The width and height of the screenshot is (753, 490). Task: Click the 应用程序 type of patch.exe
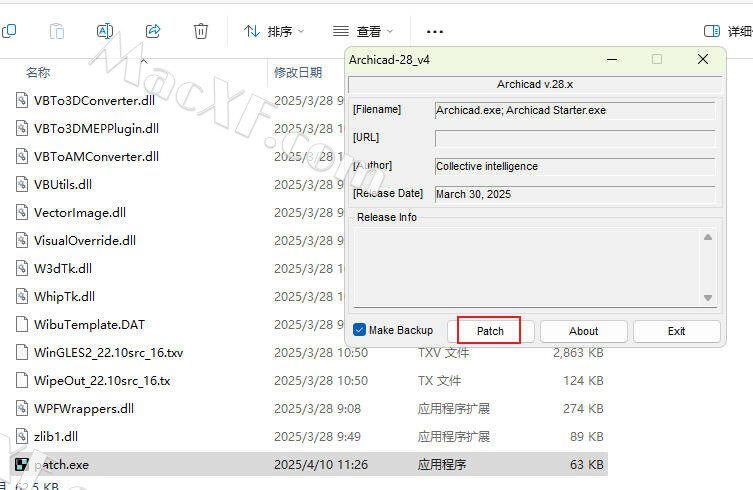click(x=442, y=465)
